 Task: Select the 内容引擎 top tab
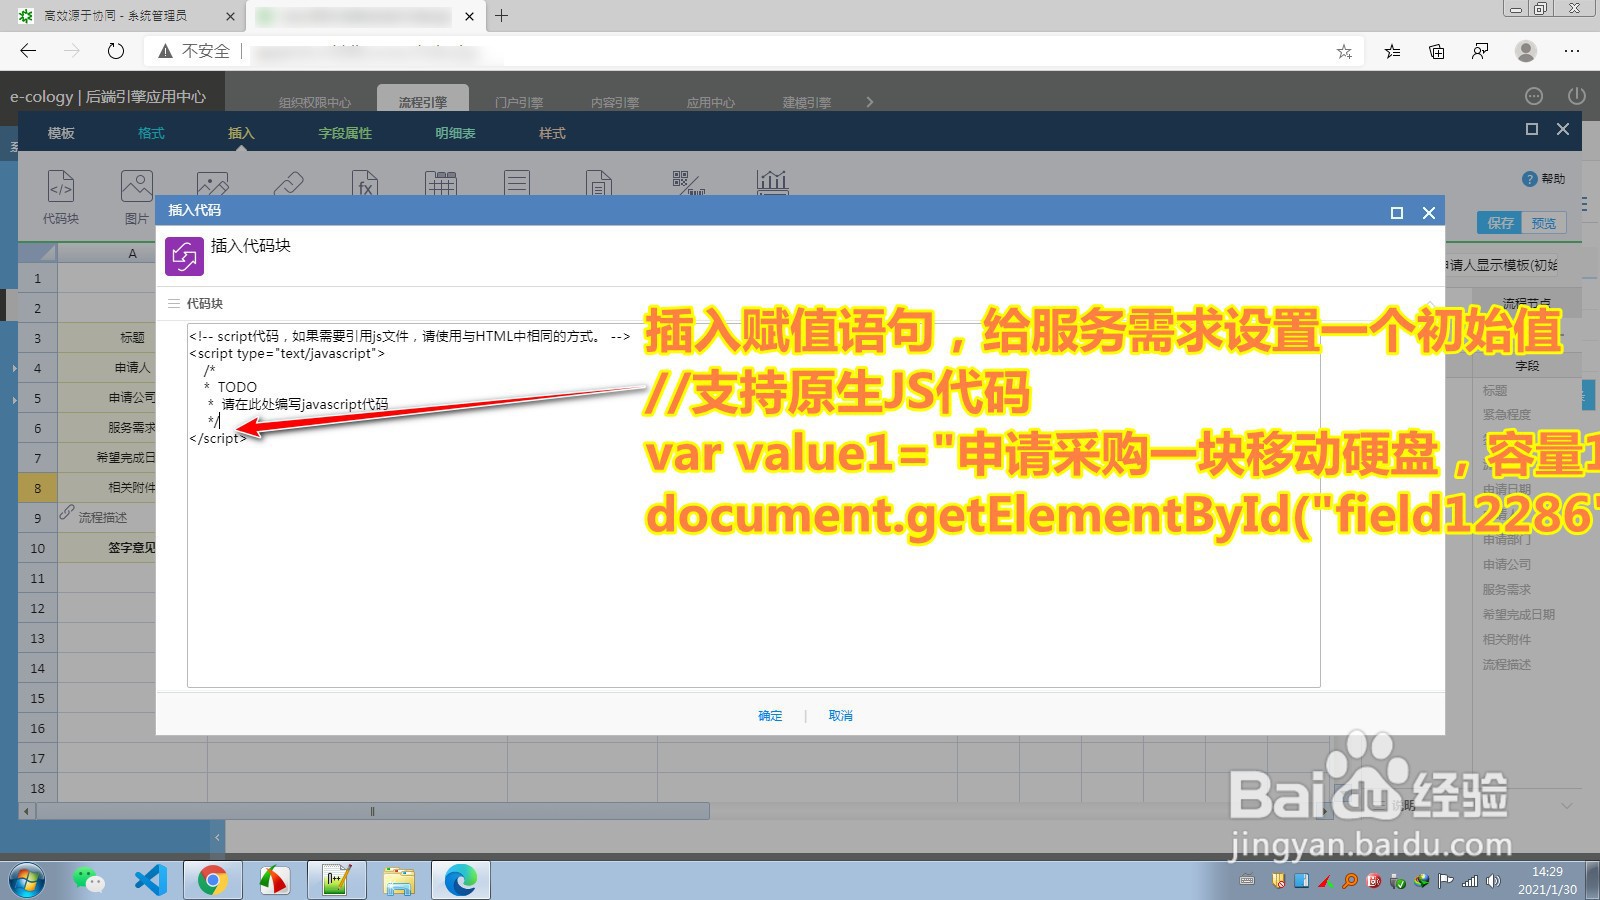[x=615, y=102]
